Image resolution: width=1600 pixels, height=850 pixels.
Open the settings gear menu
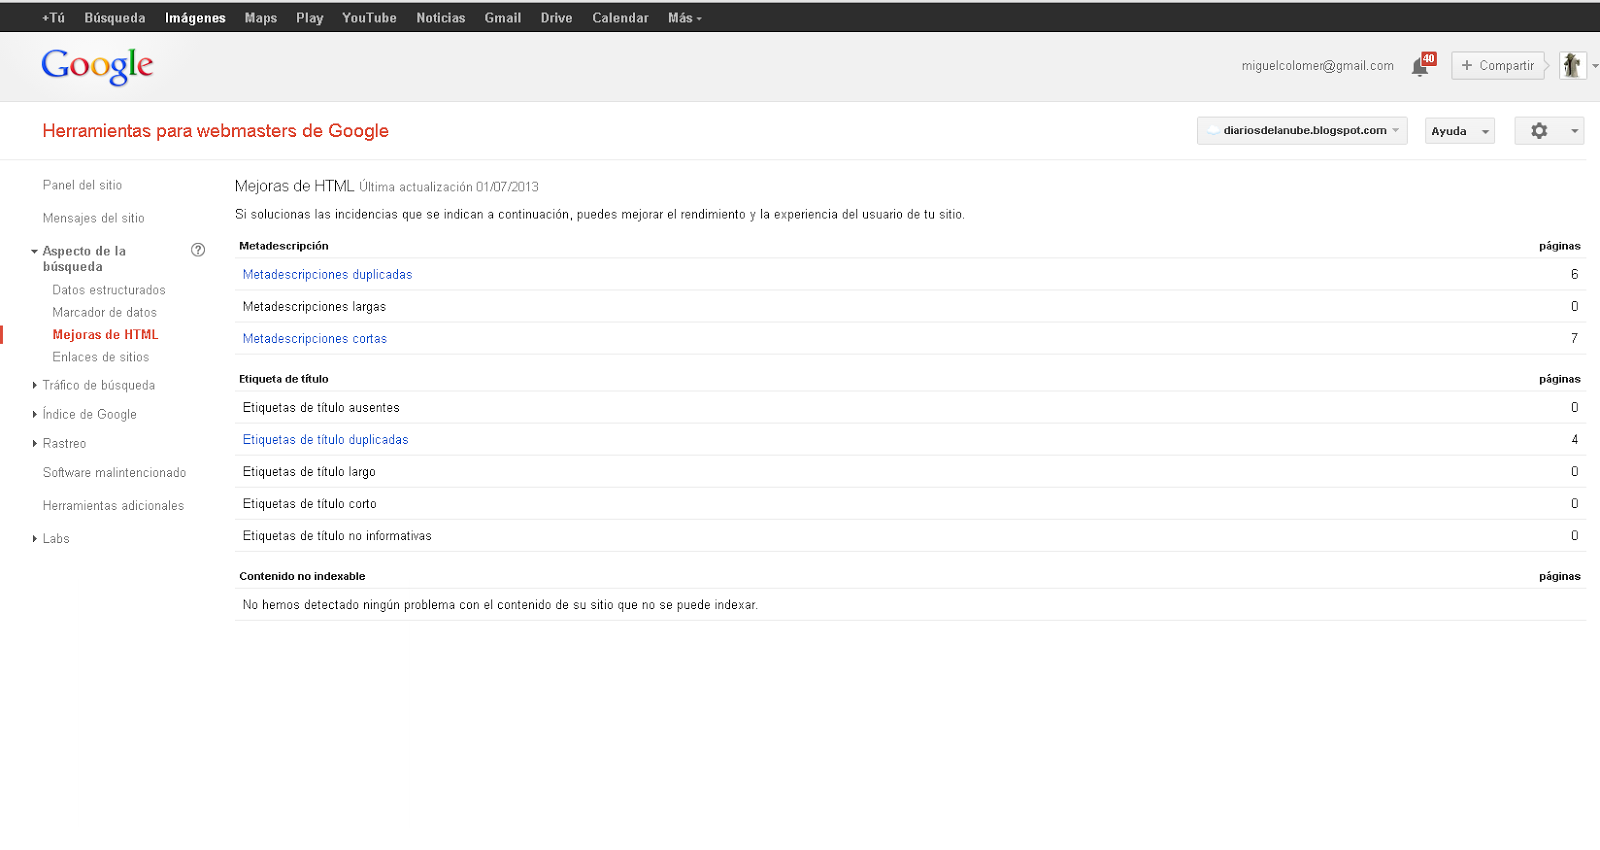[x=1549, y=131]
